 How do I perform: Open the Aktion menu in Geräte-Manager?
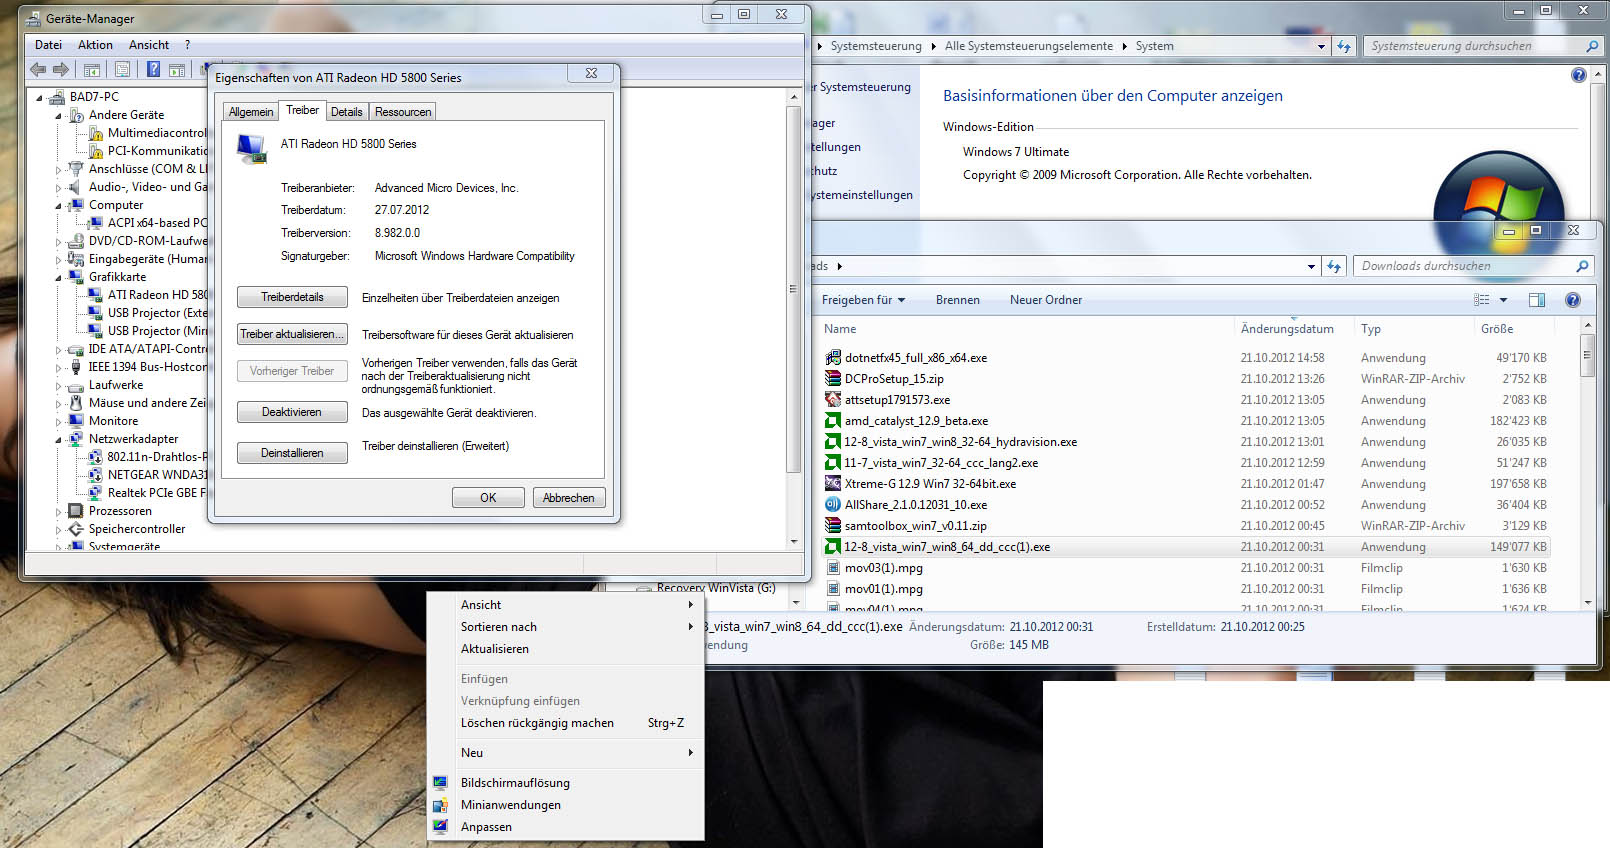click(x=95, y=45)
